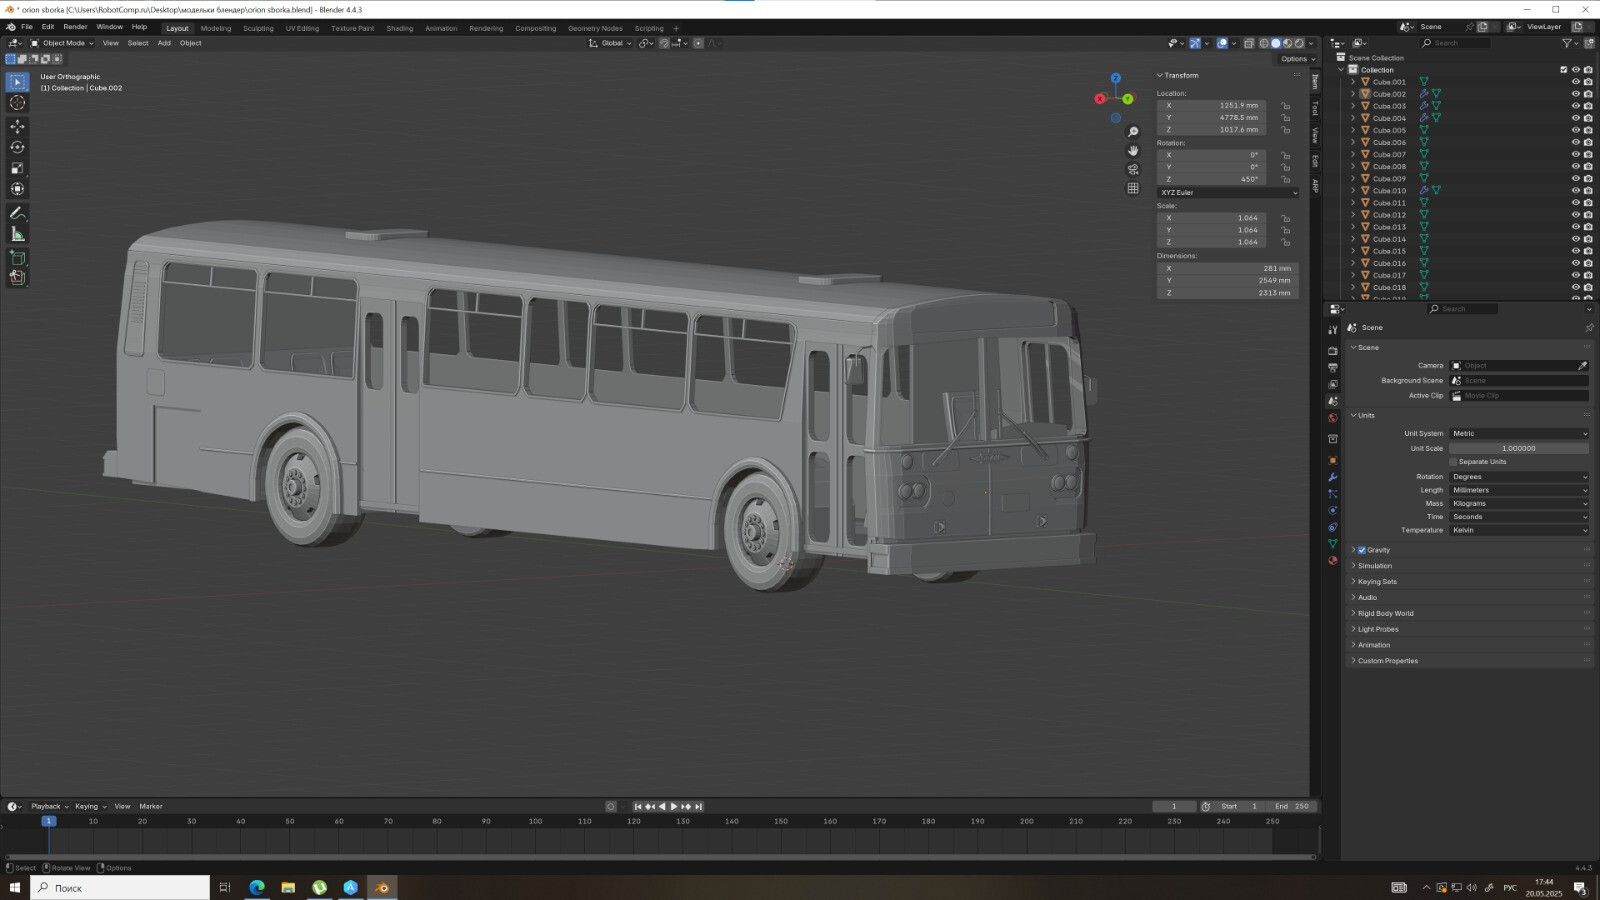This screenshot has height=900, width=1600.
Task: Switch to the Shading workspace tab
Action: click(x=399, y=28)
